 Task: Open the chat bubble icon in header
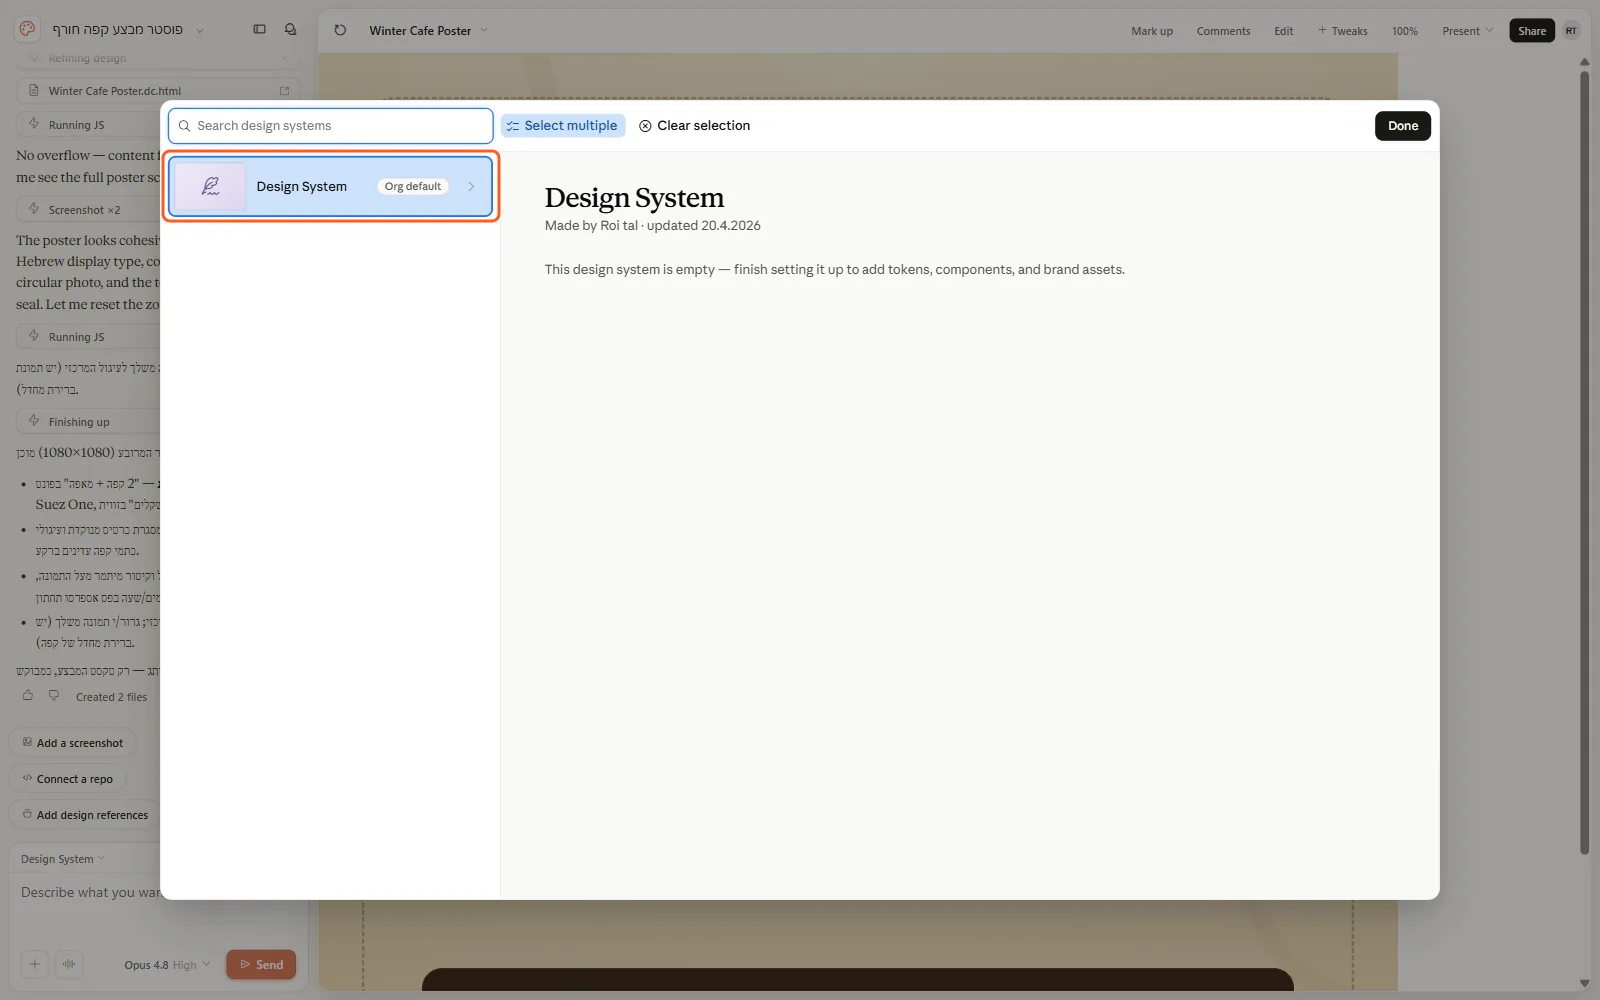coord(291,30)
